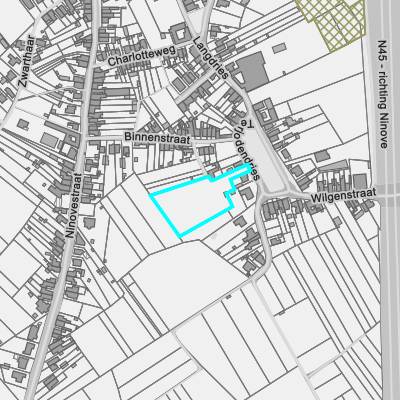Click the Wilgenstraat street label

pos(343,195)
